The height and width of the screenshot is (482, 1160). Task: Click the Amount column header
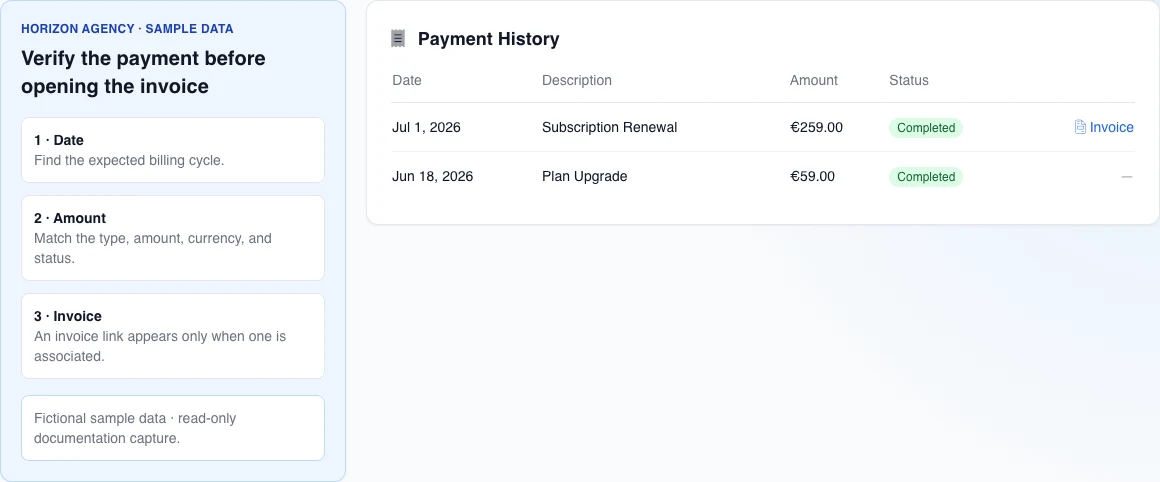pos(814,80)
